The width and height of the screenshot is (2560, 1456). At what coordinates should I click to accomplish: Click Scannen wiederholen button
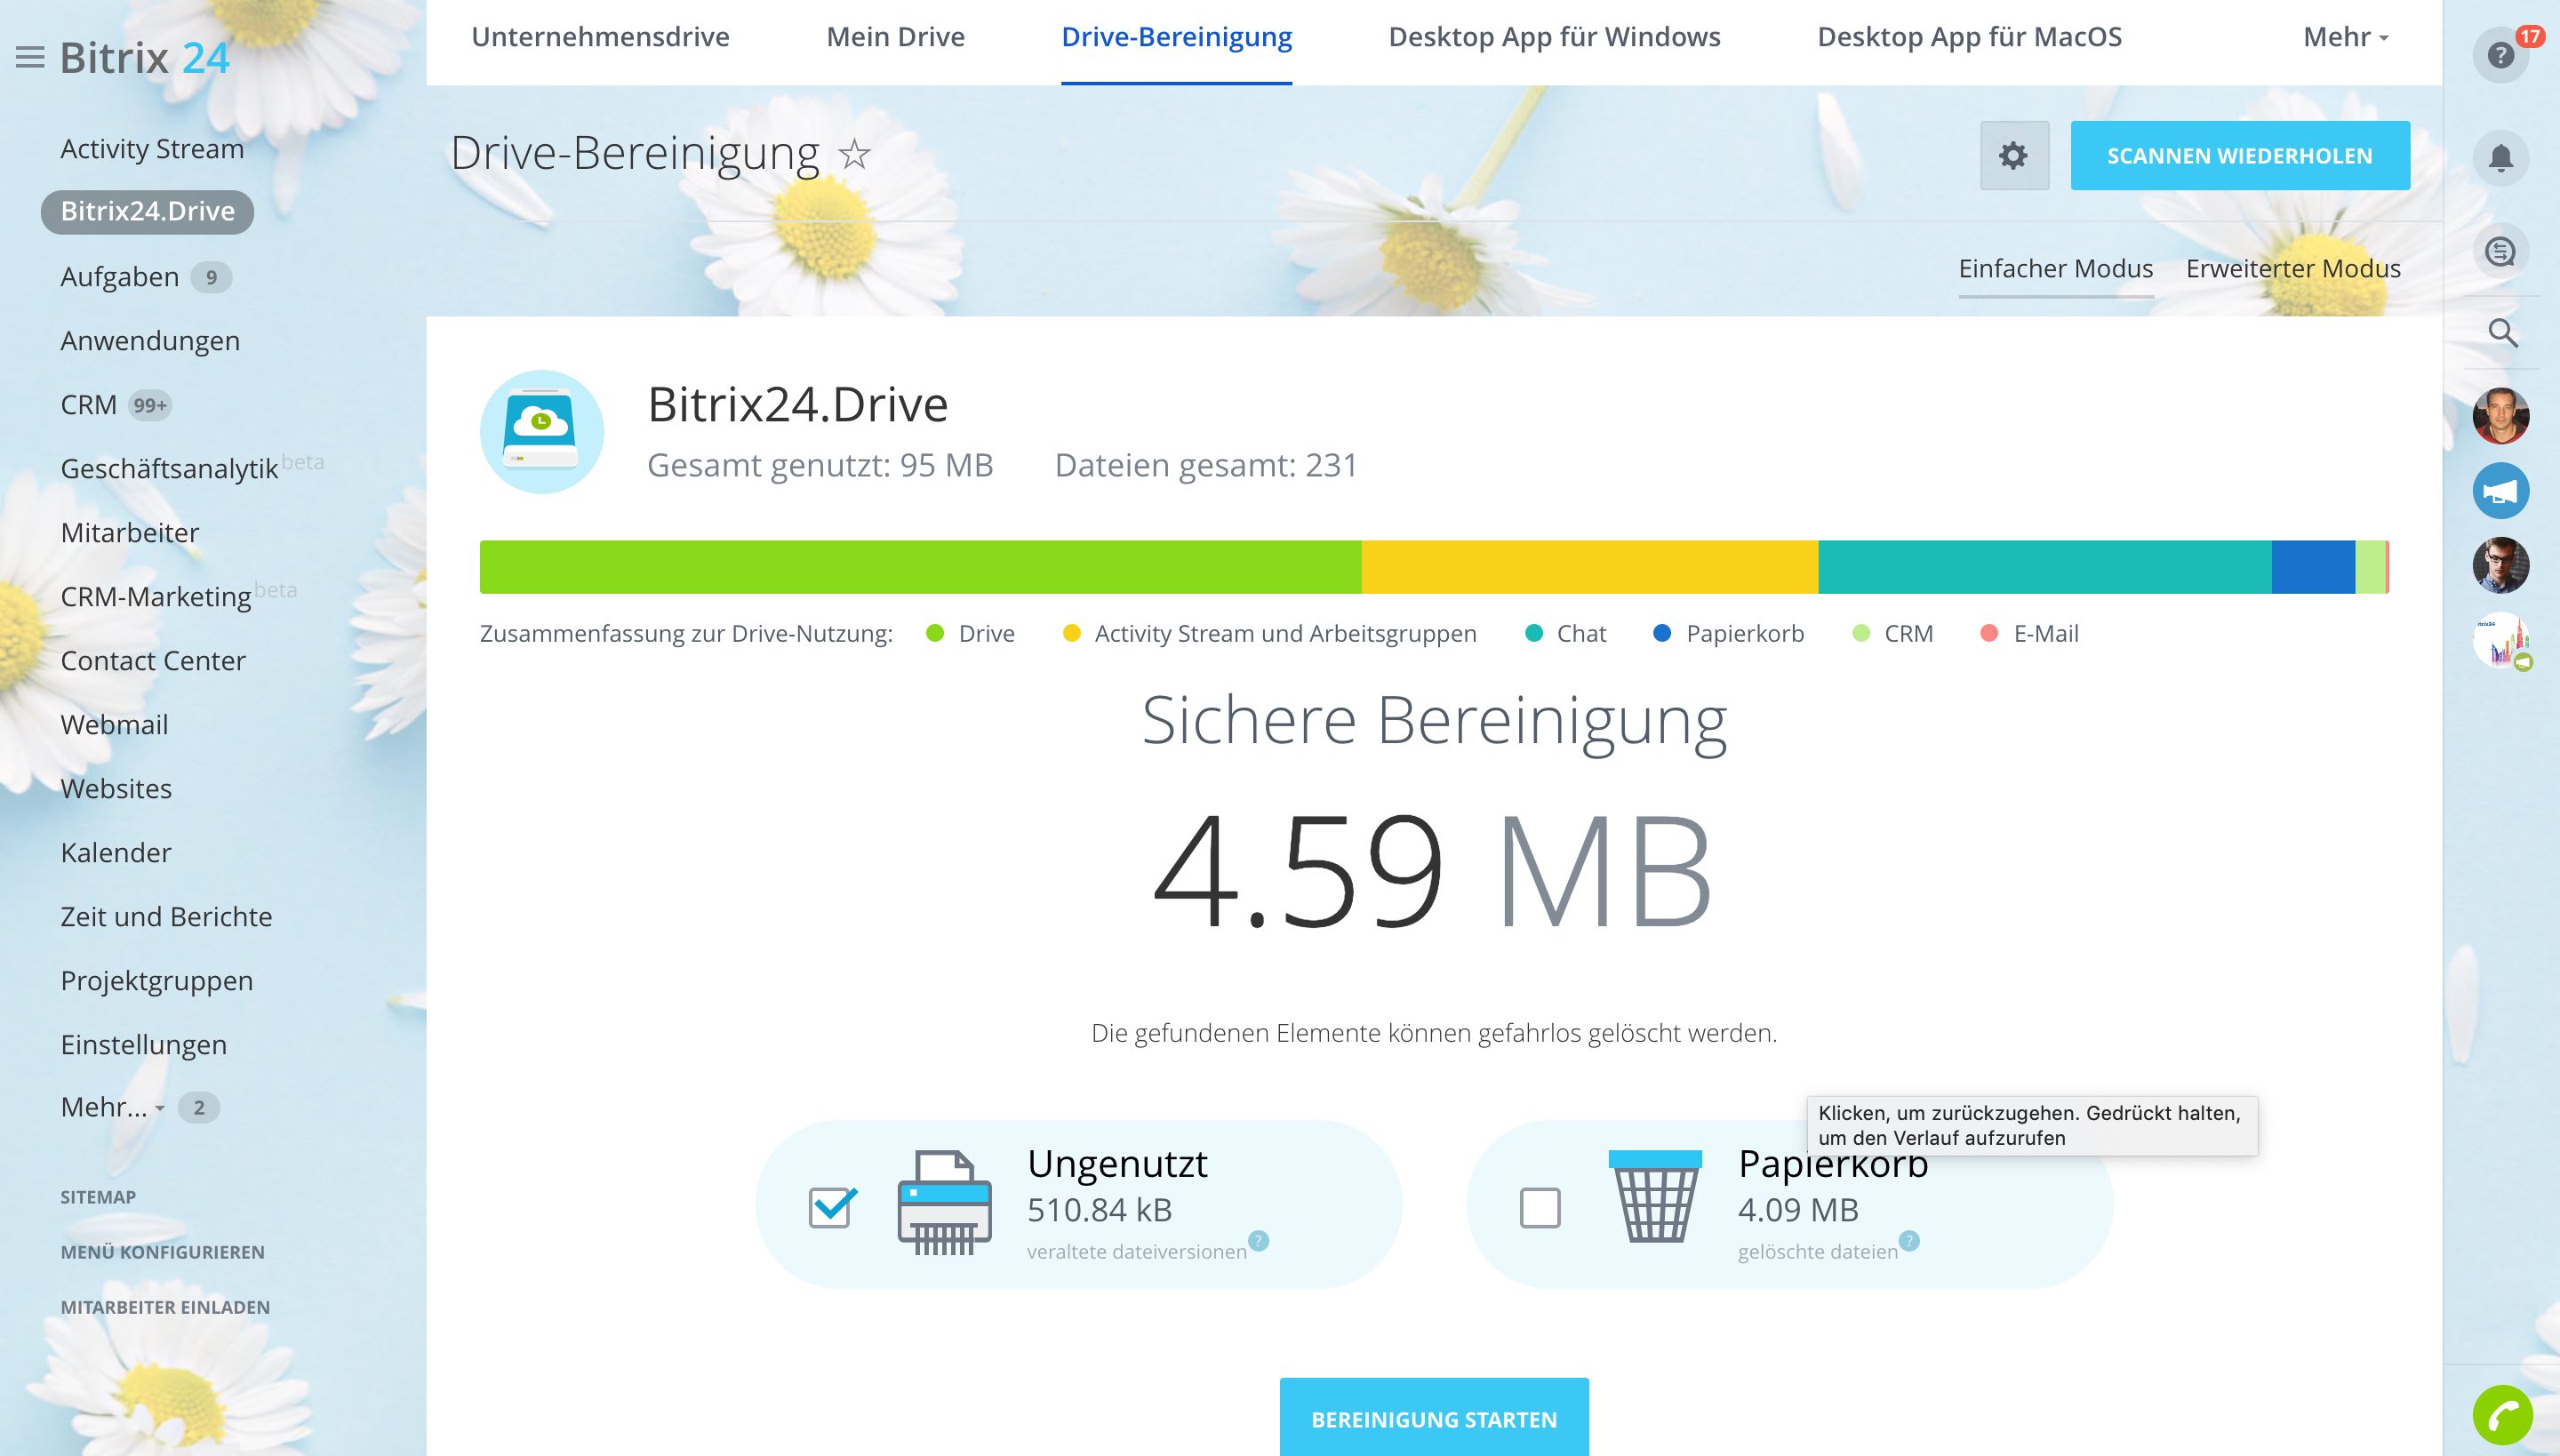(2240, 156)
